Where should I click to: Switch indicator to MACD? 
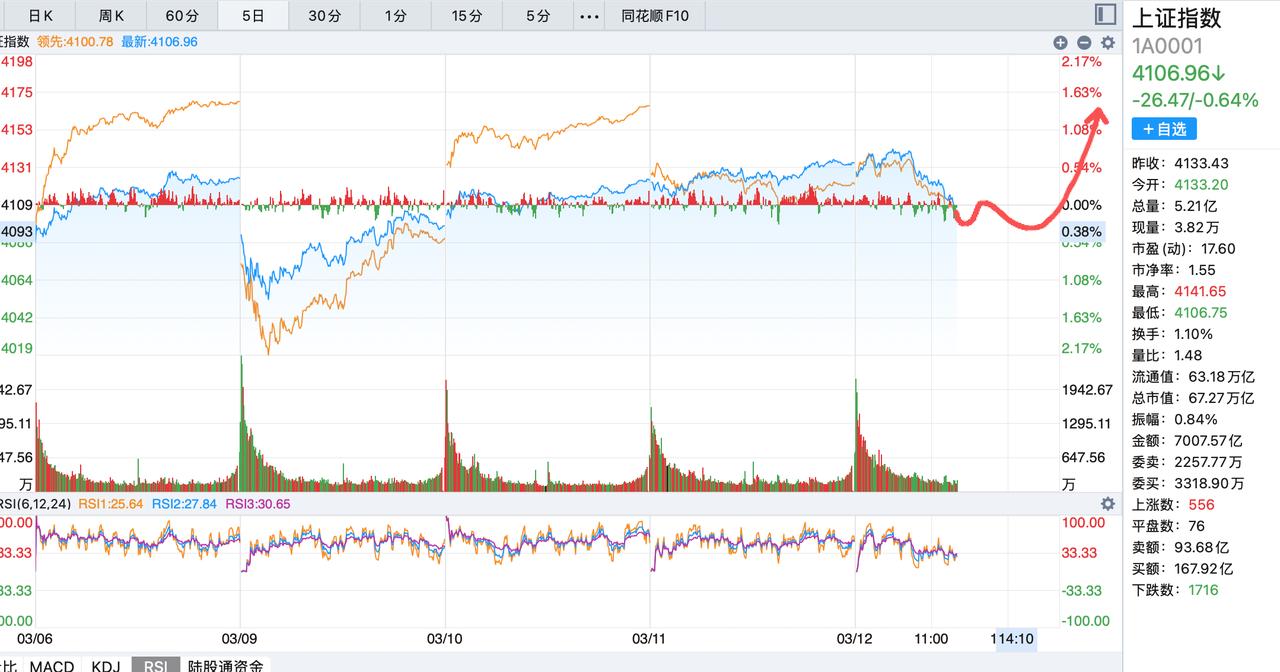(52, 665)
